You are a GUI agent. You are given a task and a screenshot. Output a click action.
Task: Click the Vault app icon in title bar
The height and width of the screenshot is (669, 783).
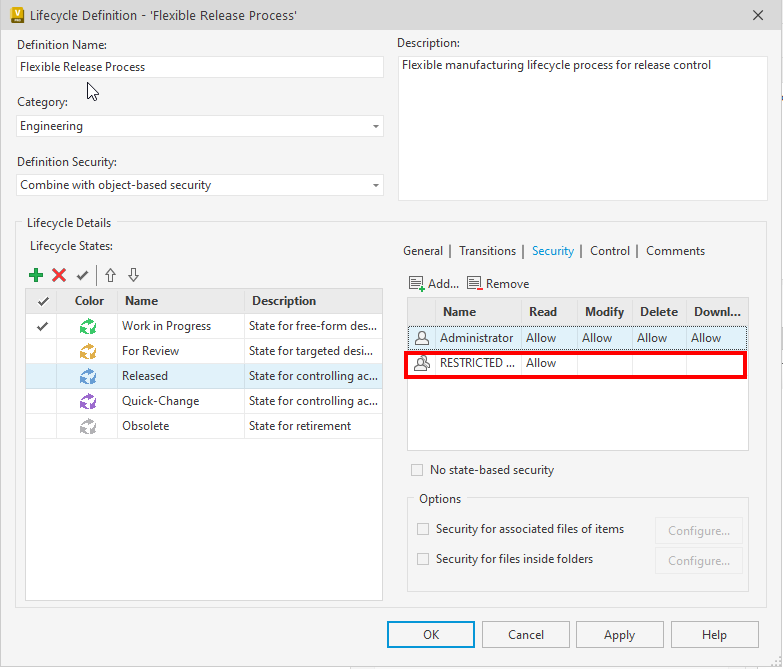(x=17, y=15)
